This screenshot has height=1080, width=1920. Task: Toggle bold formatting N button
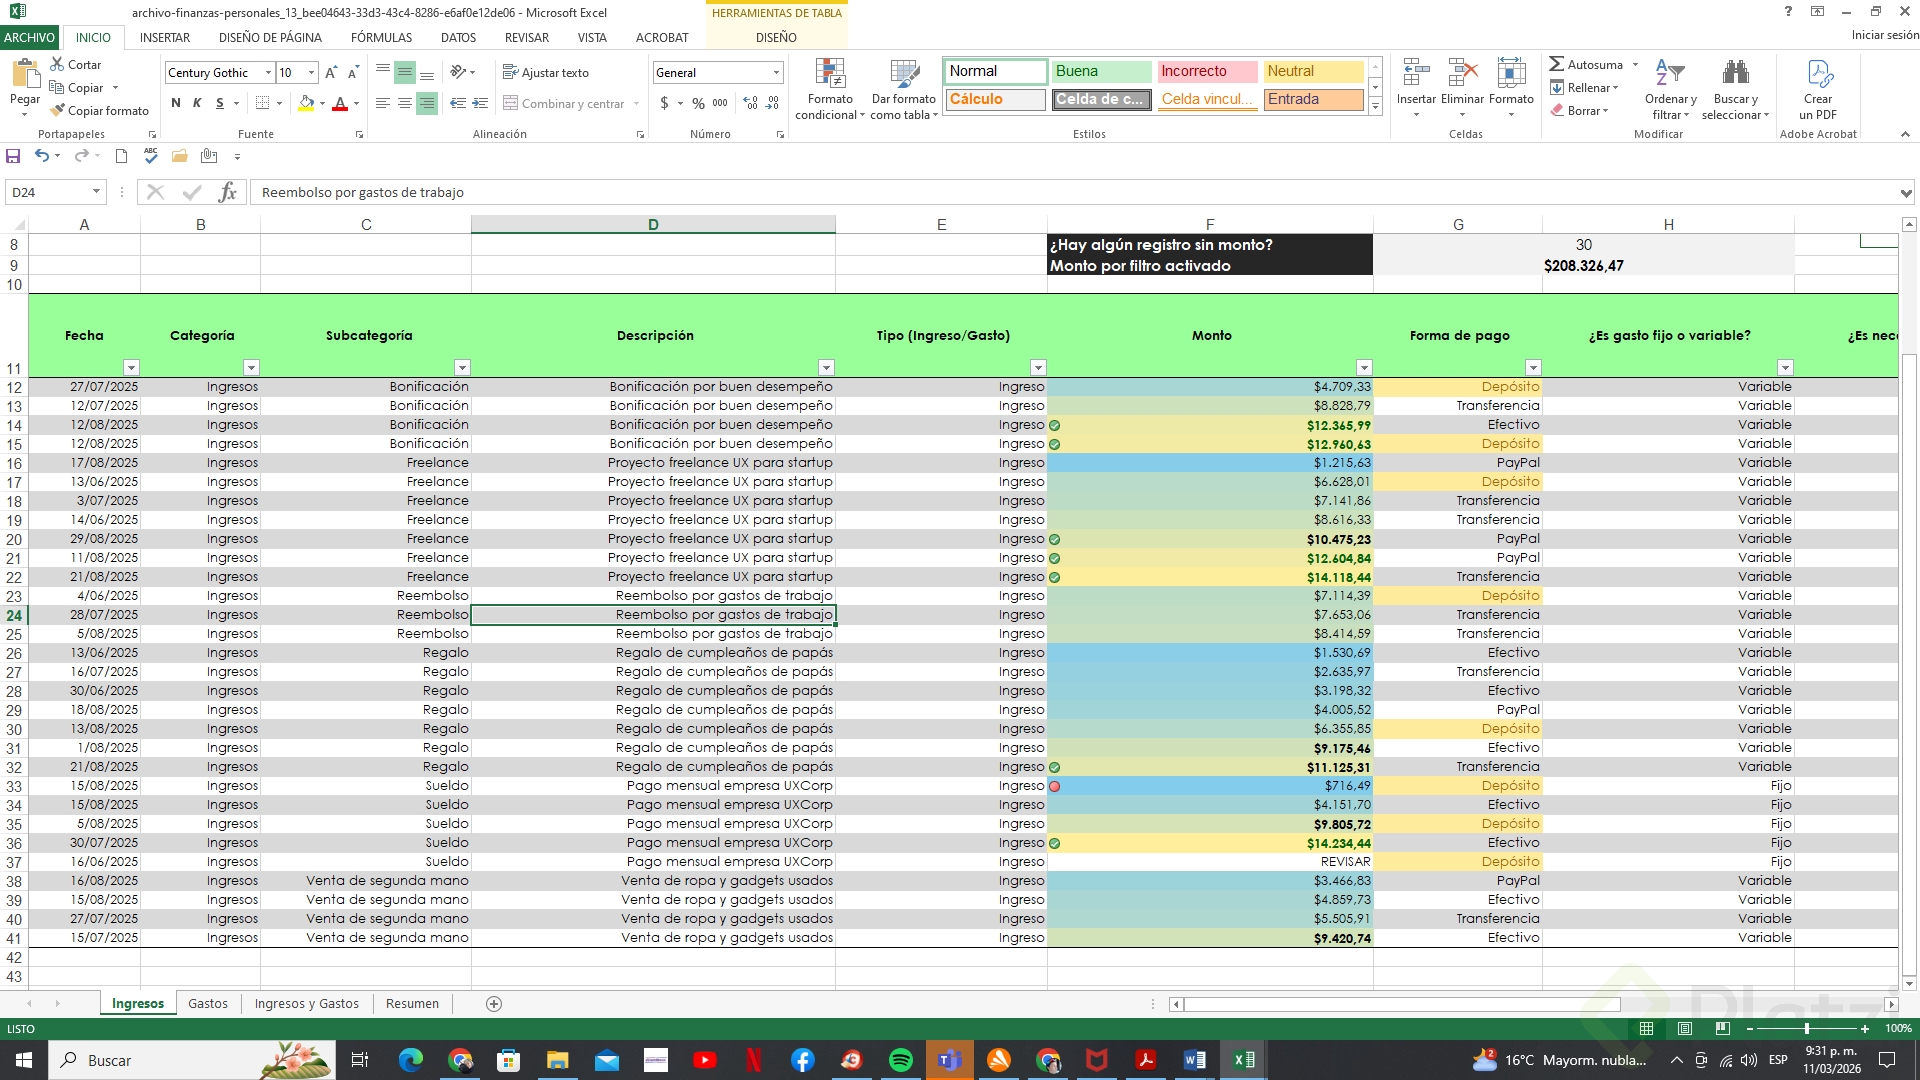point(176,103)
